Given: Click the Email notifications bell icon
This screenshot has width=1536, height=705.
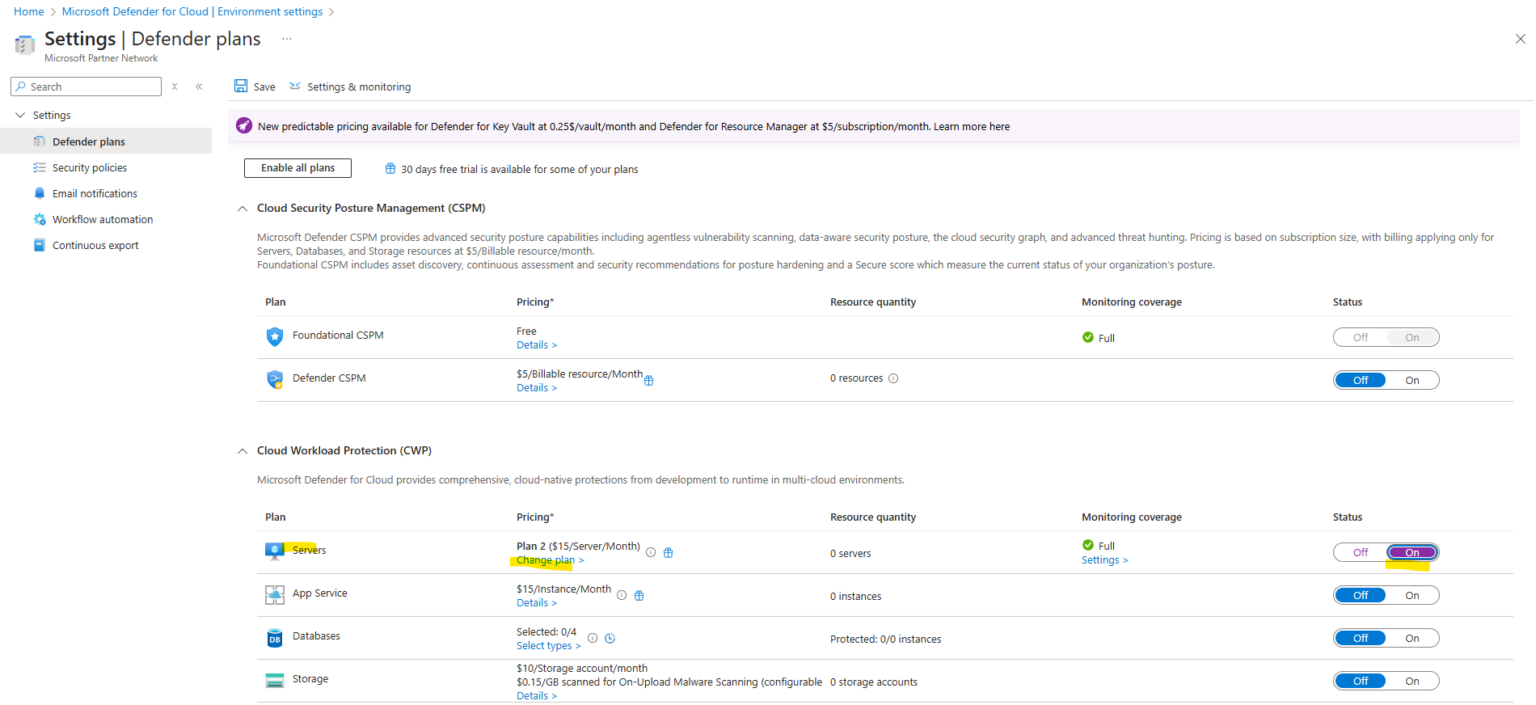Looking at the screenshot, I should tap(40, 194).
